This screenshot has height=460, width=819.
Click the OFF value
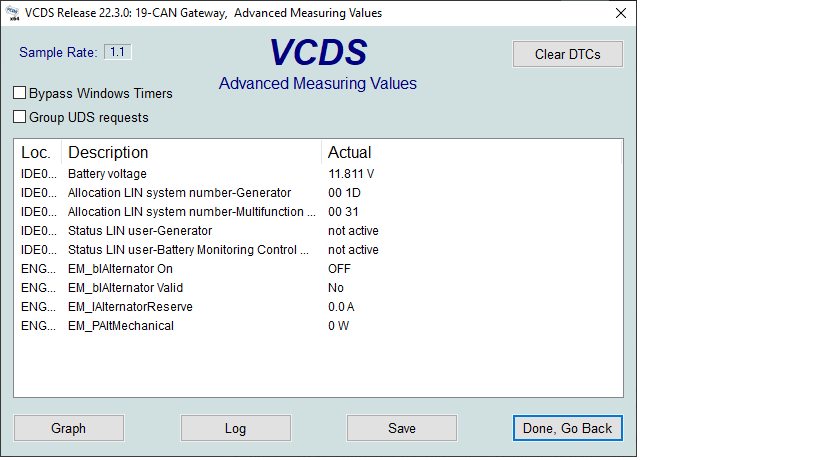[340, 269]
